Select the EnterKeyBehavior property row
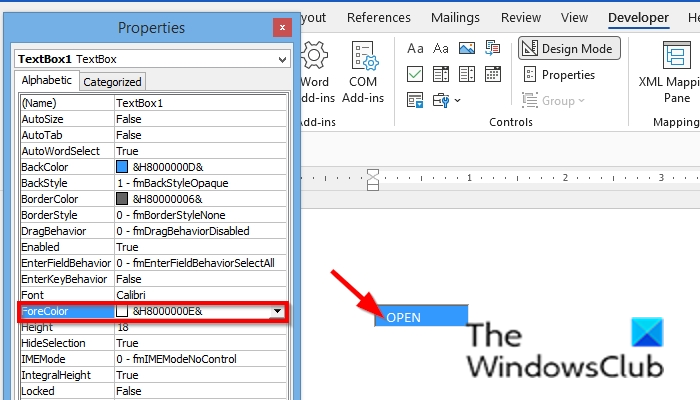 (153, 279)
